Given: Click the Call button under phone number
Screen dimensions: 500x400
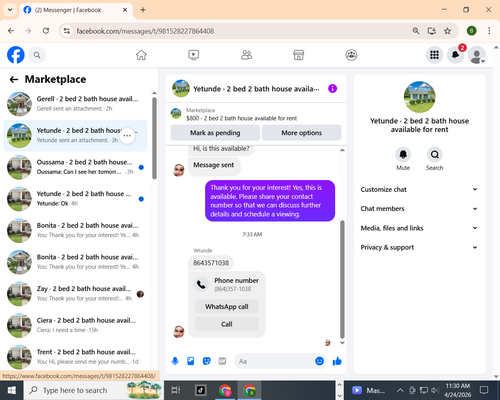Looking at the screenshot, I should [227, 324].
